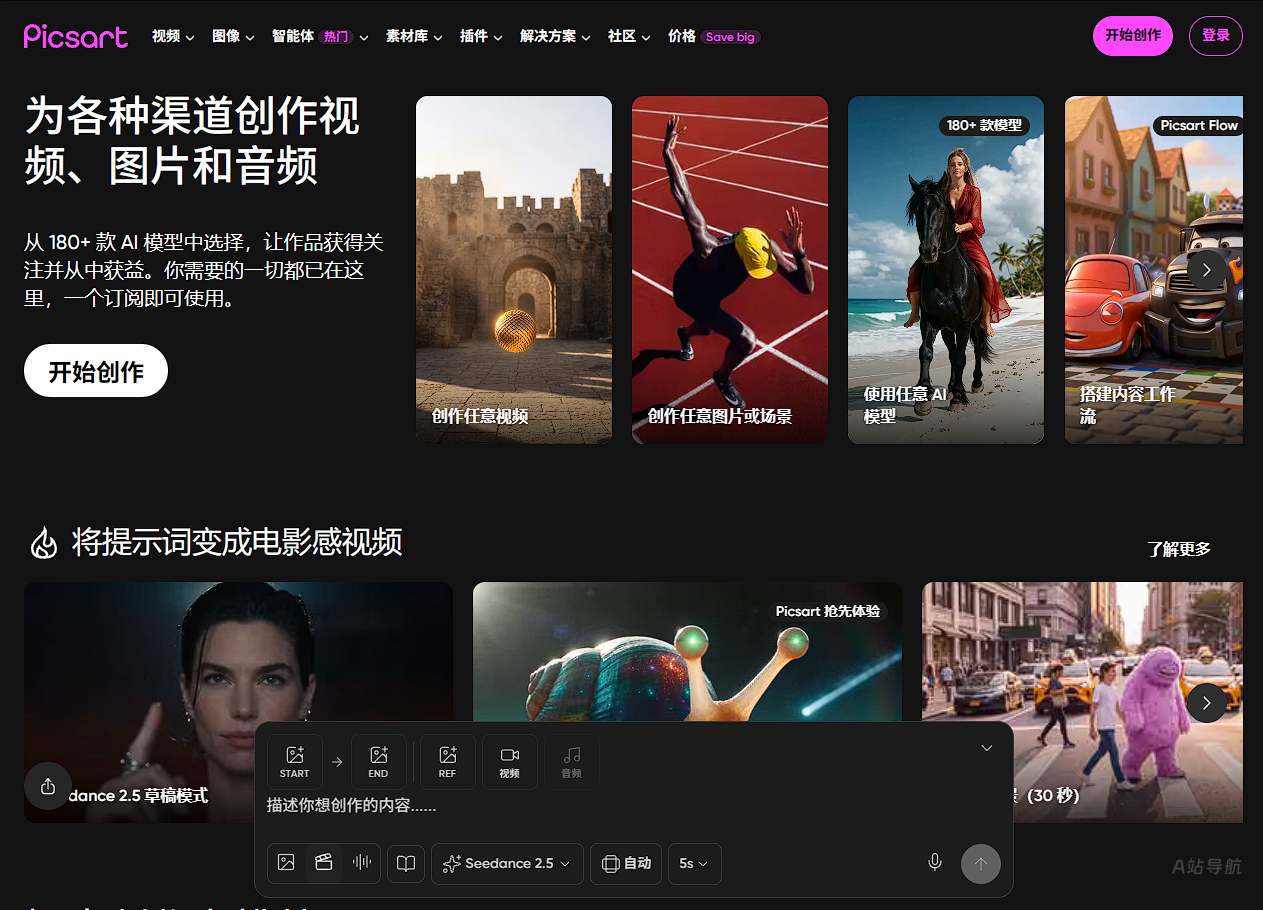The width and height of the screenshot is (1263, 910).
Task: Open the 创作任意视频 castle card
Action: point(514,270)
